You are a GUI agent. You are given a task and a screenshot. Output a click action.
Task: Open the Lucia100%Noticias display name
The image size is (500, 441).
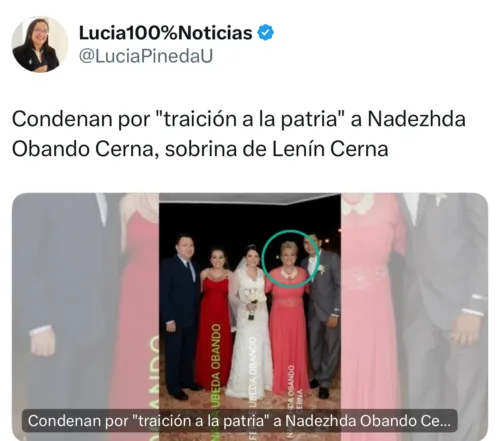pos(166,33)
